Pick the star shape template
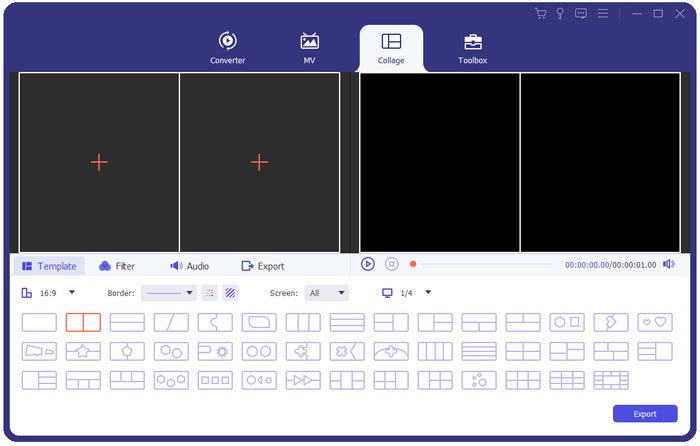 (x=83, y=351)
